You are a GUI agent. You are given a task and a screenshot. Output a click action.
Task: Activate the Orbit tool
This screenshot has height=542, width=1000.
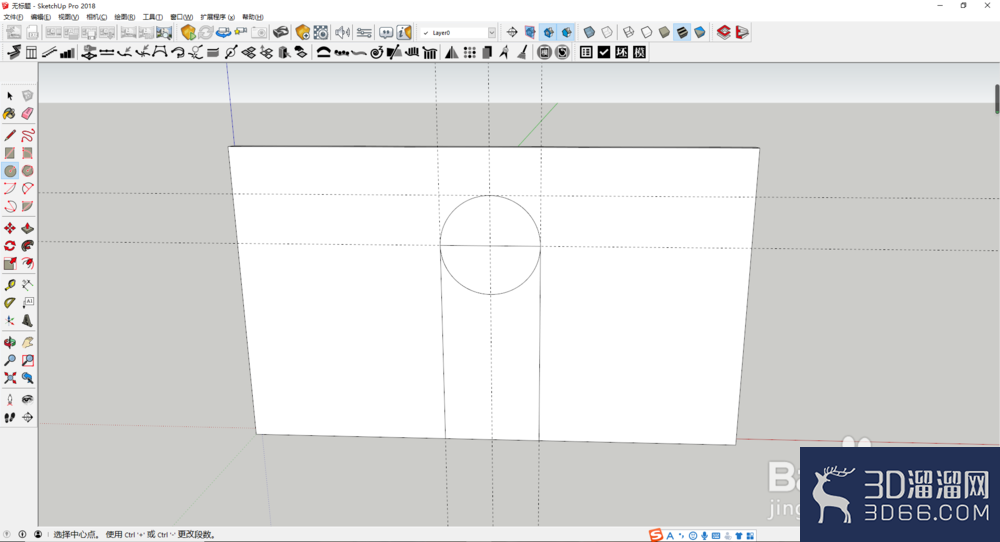(10, 342)
